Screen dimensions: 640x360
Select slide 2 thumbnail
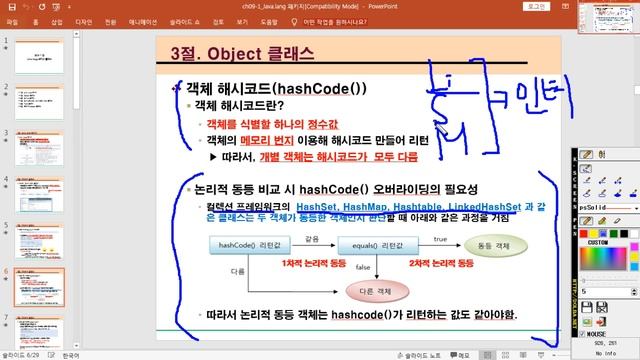pos(39,103)
